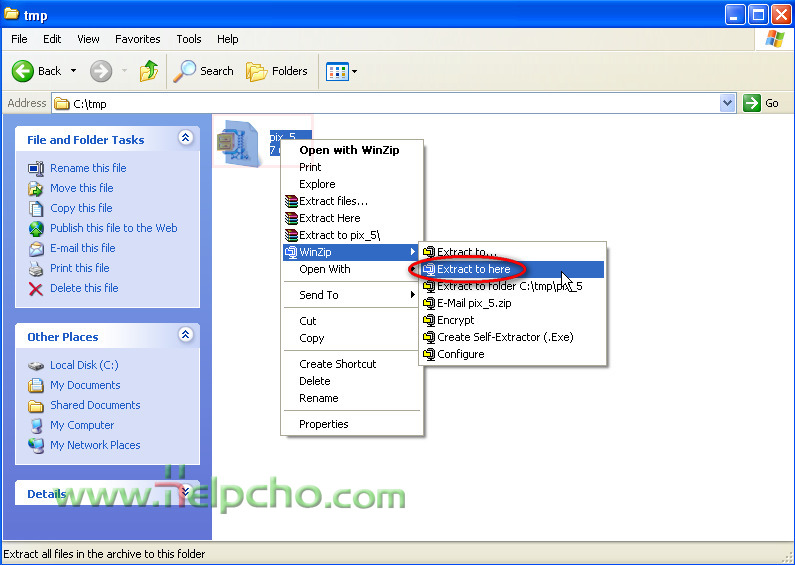This screenshot has height=565, width=795.
Task: Click the E-mail this file envelope icon
Action: (36, 249)
